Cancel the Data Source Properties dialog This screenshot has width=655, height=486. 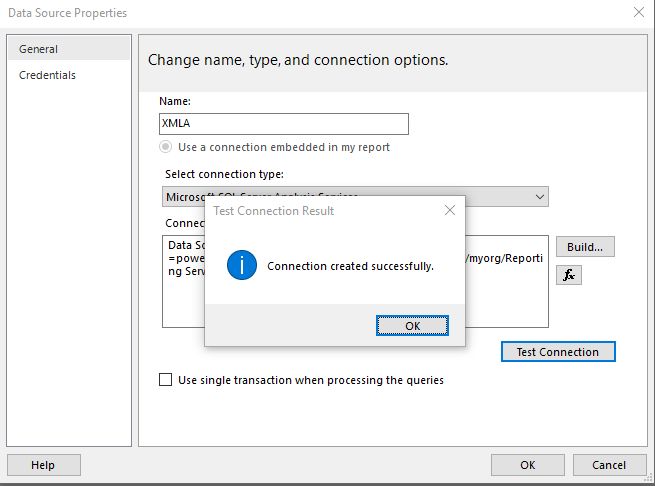[x=608, y=465]
